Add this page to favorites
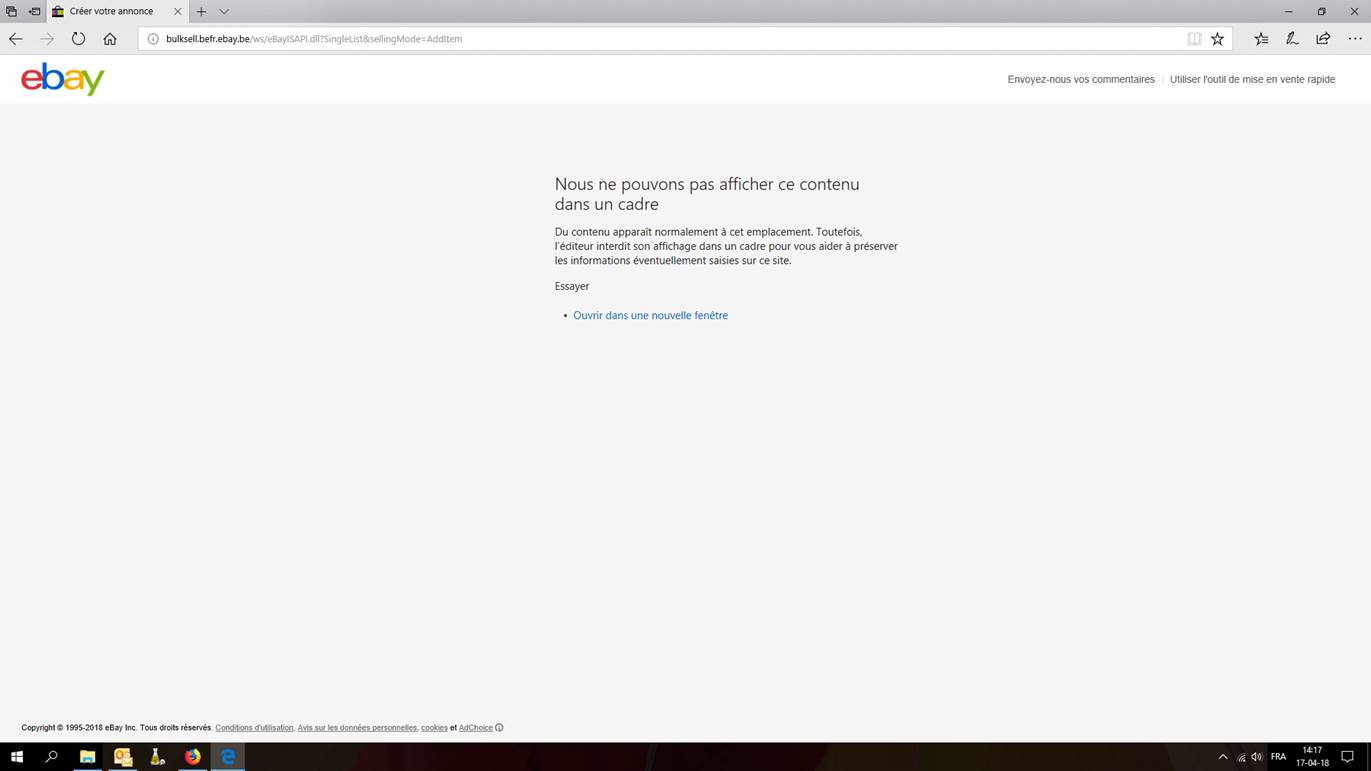This screenshot has width=1371, height=771. [1217, 39]
